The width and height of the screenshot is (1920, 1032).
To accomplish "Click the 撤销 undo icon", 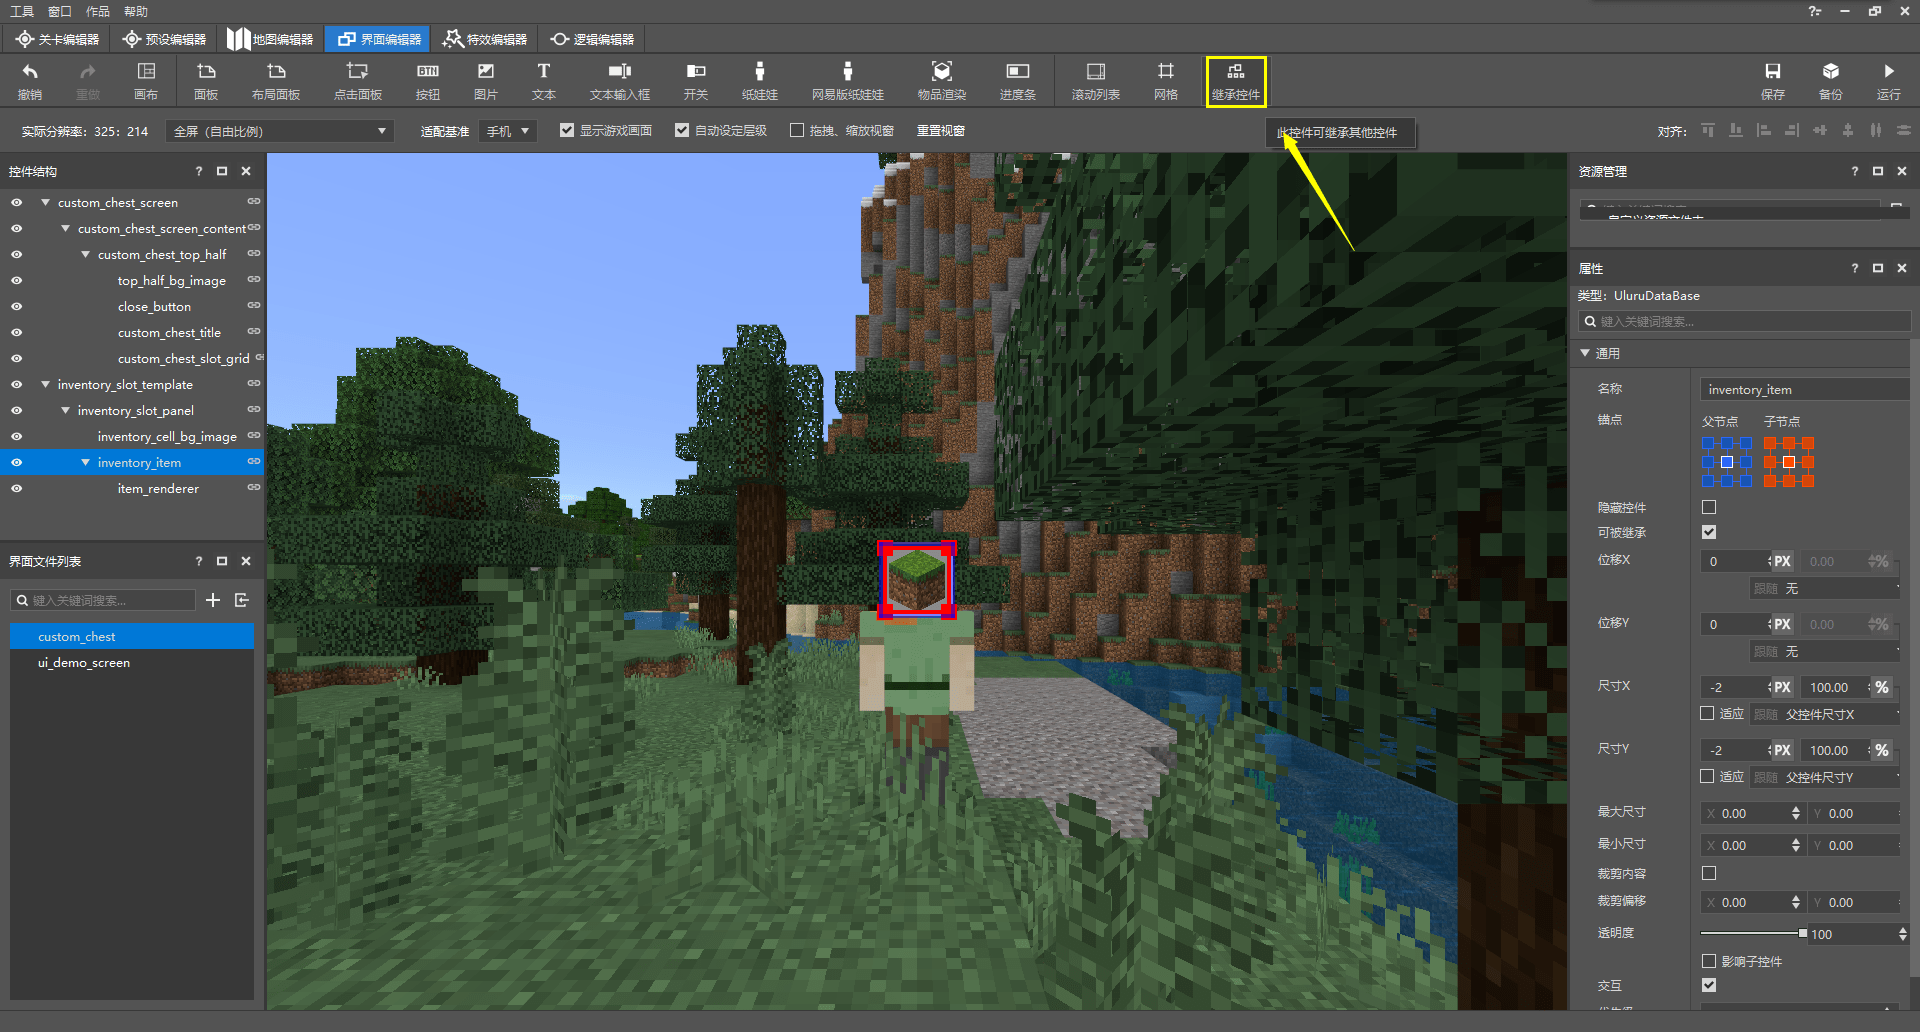I will coord(30,80).
